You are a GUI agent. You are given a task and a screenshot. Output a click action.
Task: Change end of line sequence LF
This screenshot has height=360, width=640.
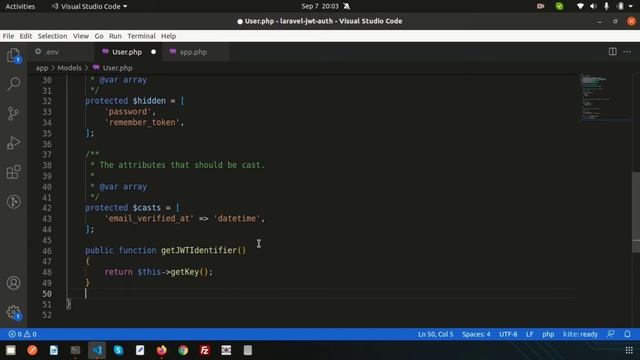click(x=529, y=334)
